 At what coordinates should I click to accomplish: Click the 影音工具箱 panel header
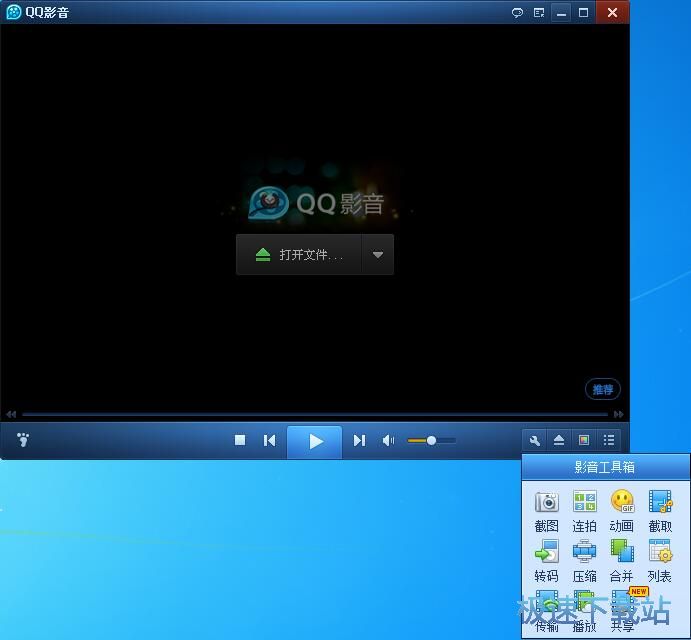pos(606,467)
